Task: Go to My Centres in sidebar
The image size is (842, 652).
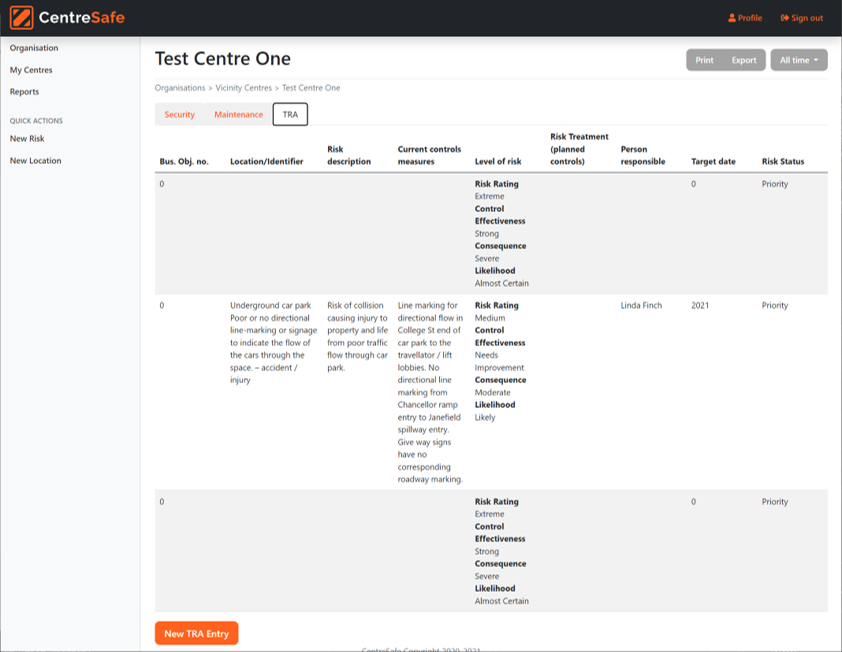Action: pos(31,70)
